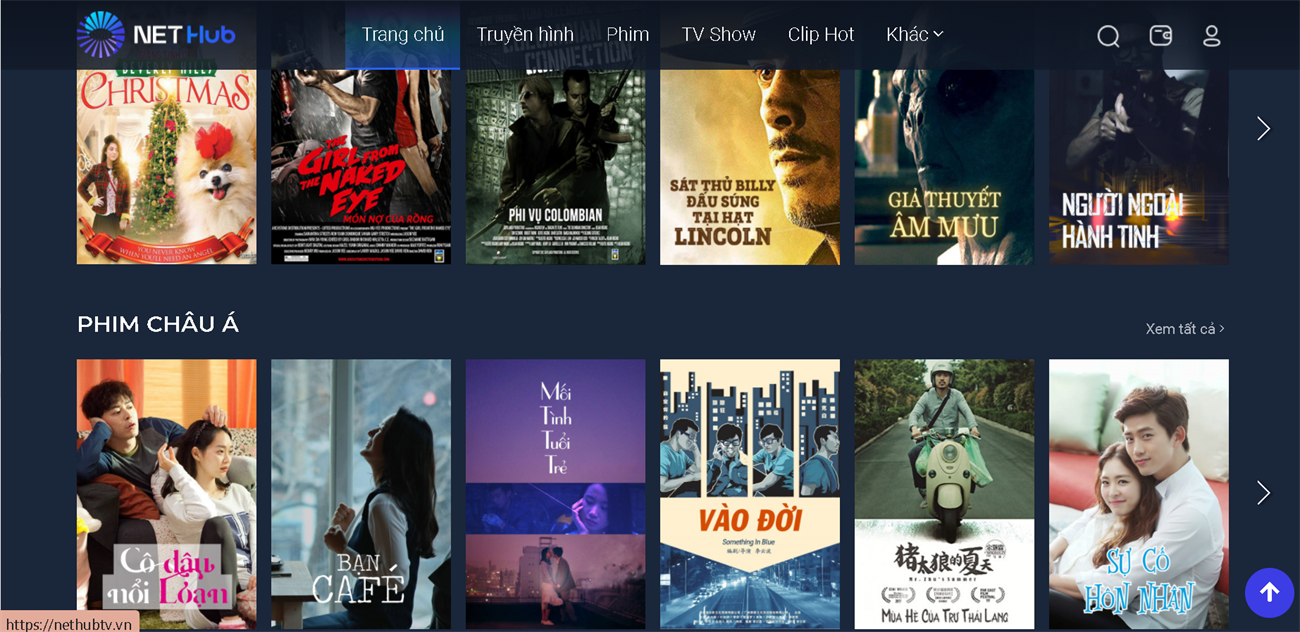Open Sự Cố Hôn Nhân poster
1300x632 pixels.
tap(1139, 495)
